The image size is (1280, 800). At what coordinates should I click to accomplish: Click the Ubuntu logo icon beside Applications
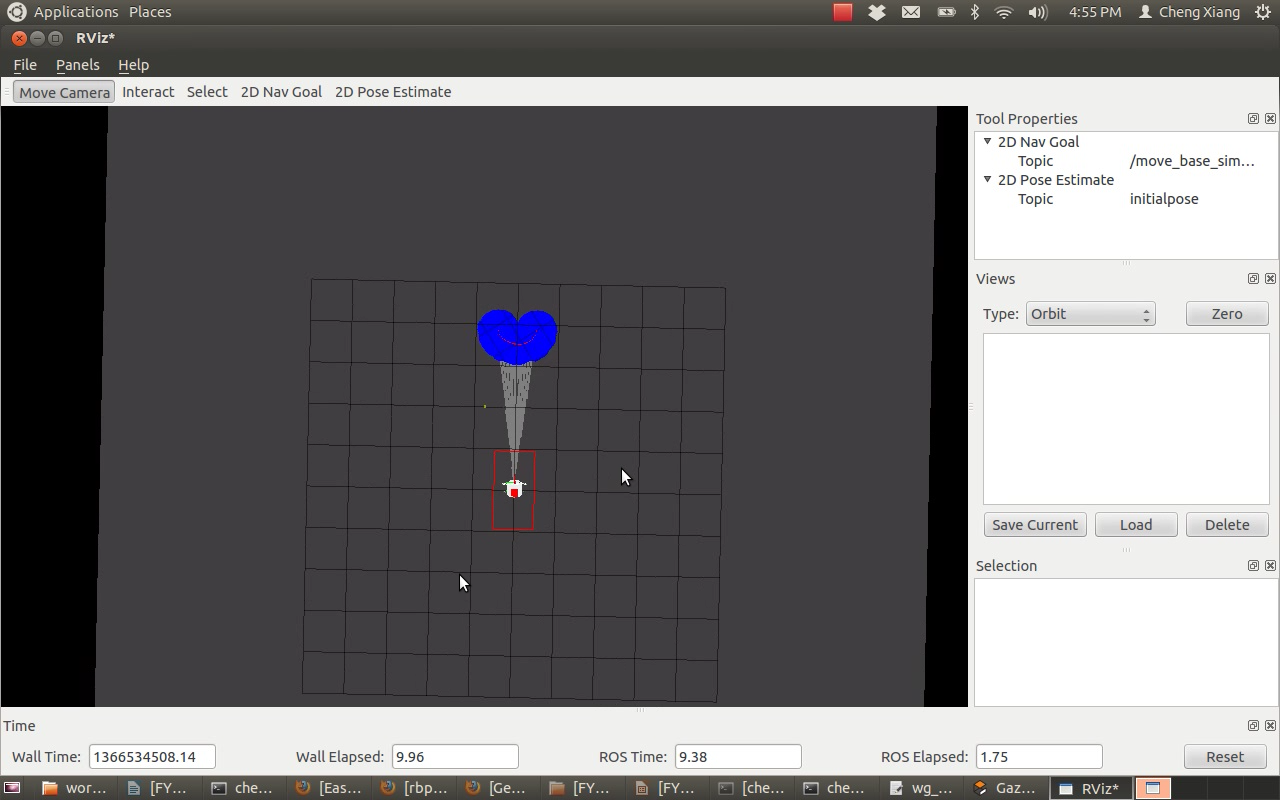coord(16,12)
